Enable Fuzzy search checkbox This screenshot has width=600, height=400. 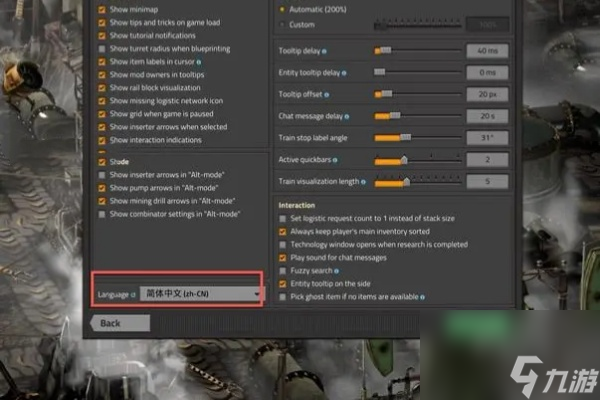282,271
